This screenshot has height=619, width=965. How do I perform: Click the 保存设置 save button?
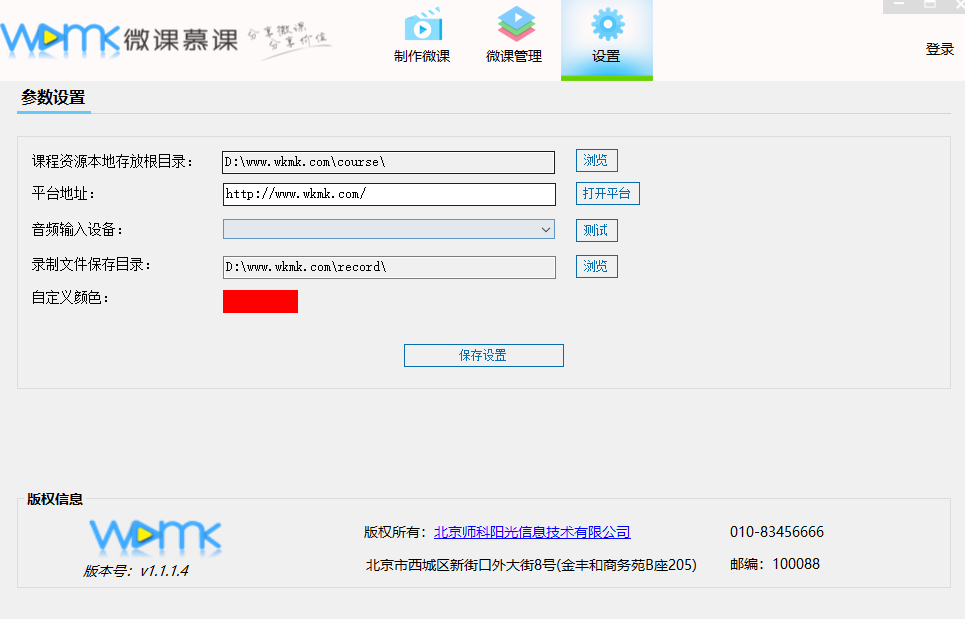tap(483, 355)
